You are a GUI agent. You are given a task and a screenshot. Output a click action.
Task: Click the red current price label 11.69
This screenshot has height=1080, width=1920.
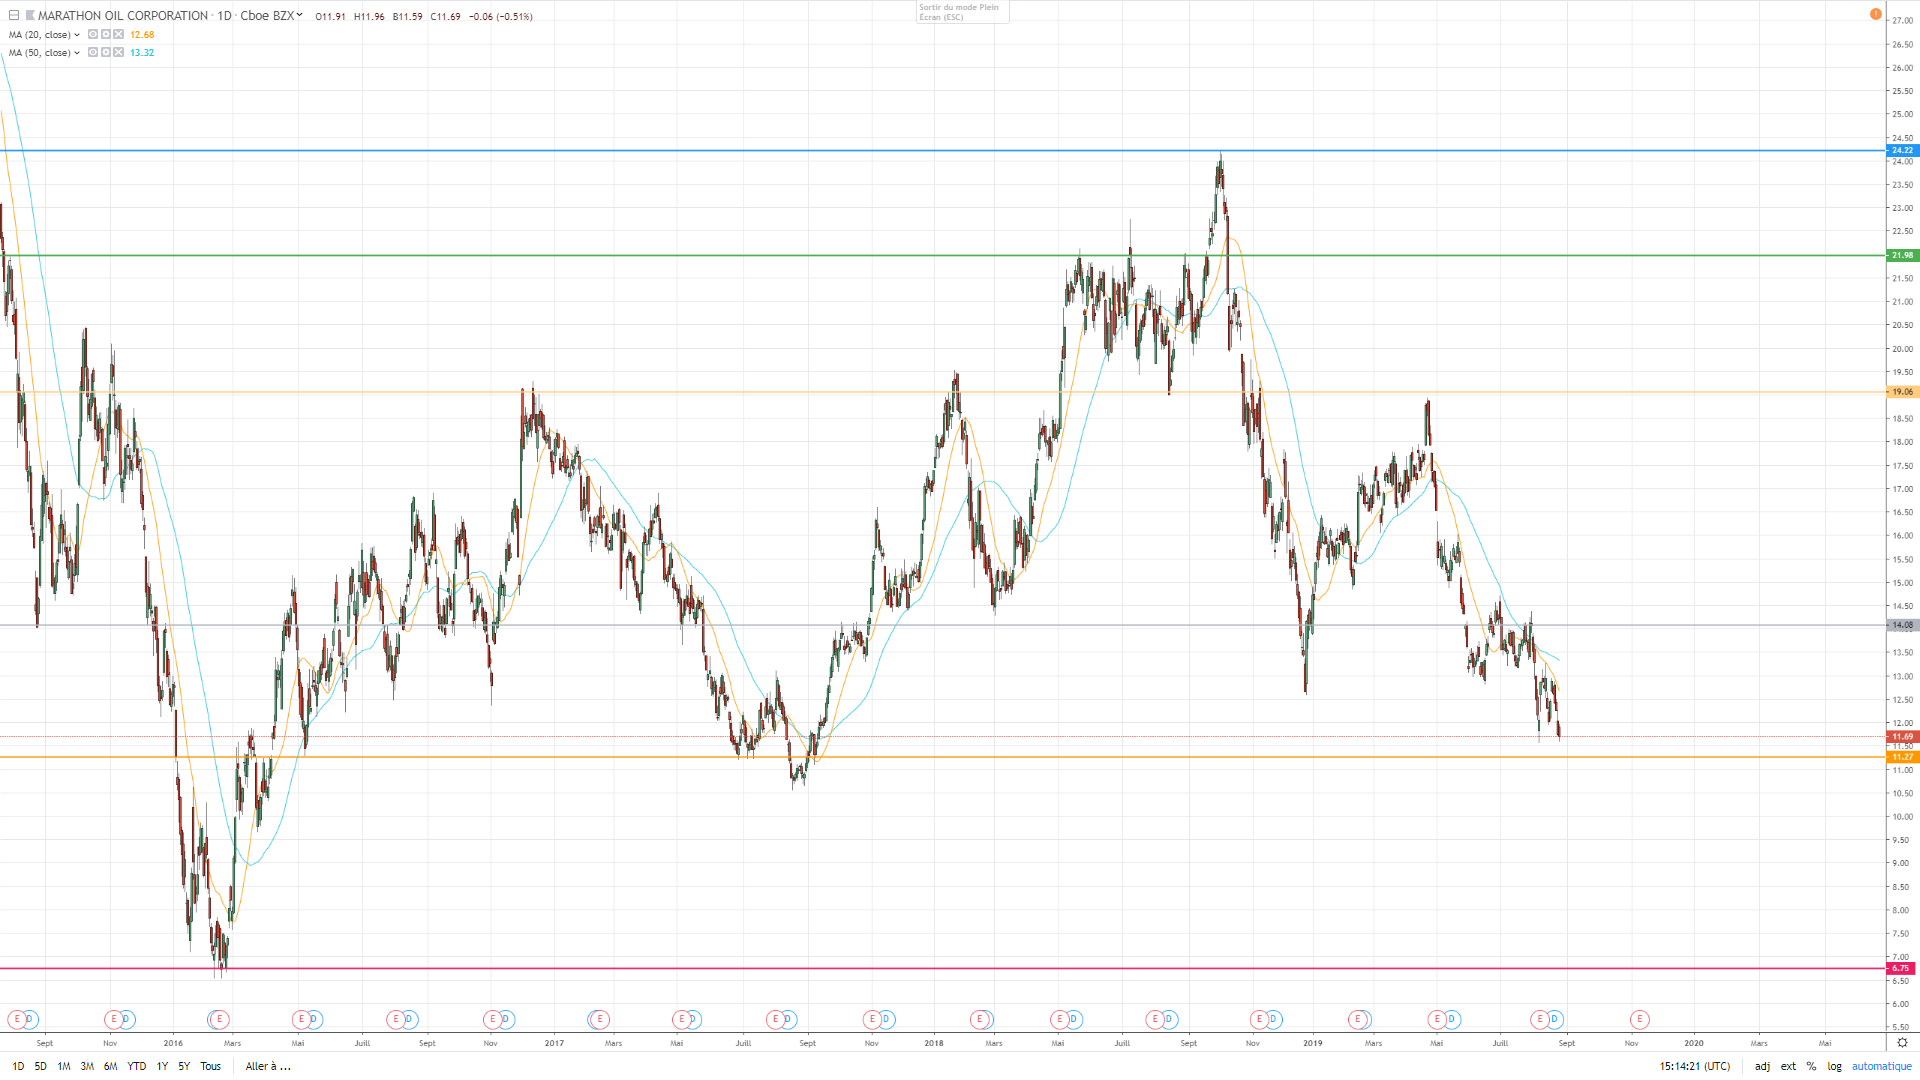[x=1902, y=737]
